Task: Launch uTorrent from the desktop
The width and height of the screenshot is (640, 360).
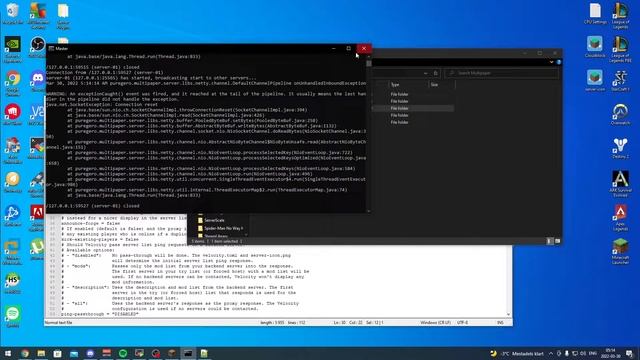Action: pos(37,249)
